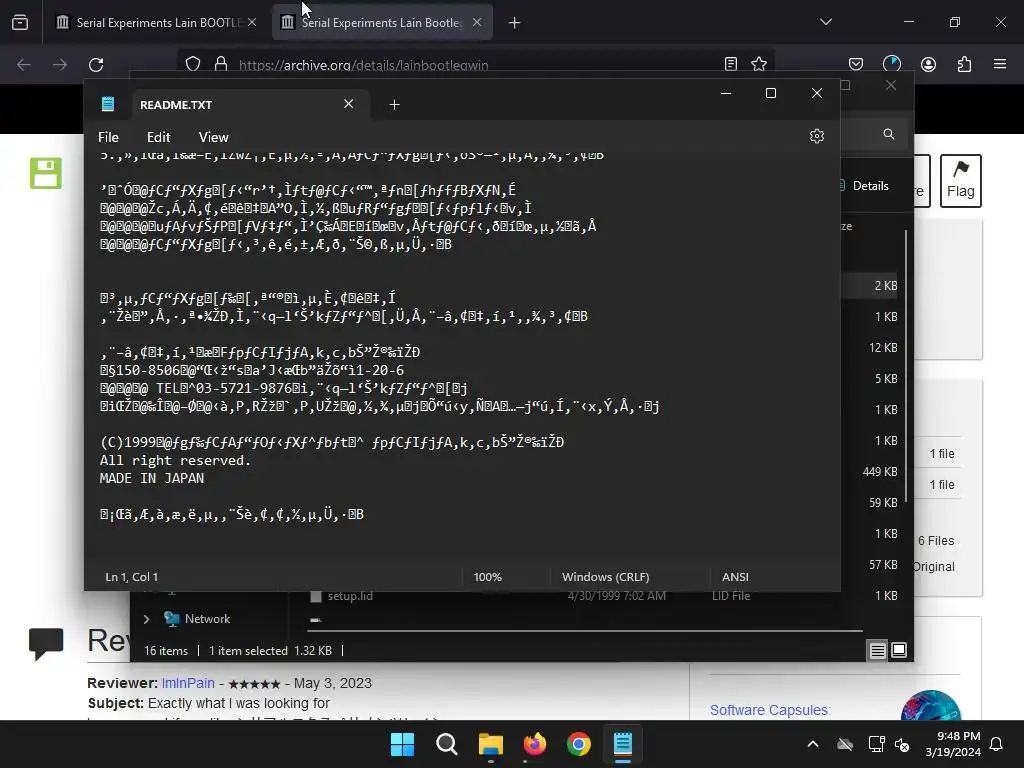This screenshot has width=1024, height=768.
Task: Open Windows taskbar search
Action: click(x=447, y=744)
